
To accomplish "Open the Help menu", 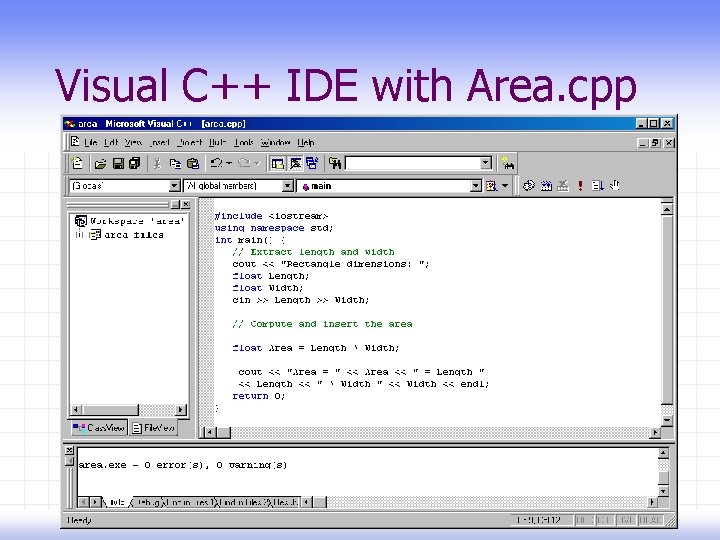I will (306, 143).
